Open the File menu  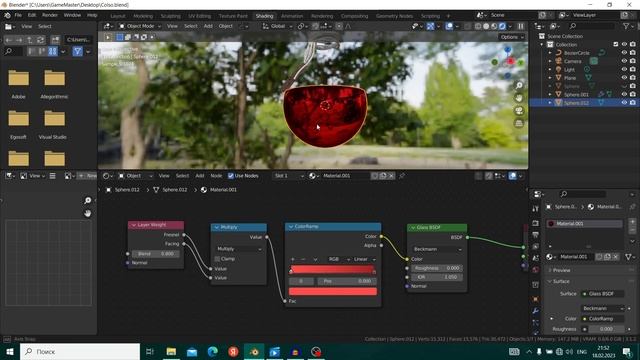click(18, 15)
